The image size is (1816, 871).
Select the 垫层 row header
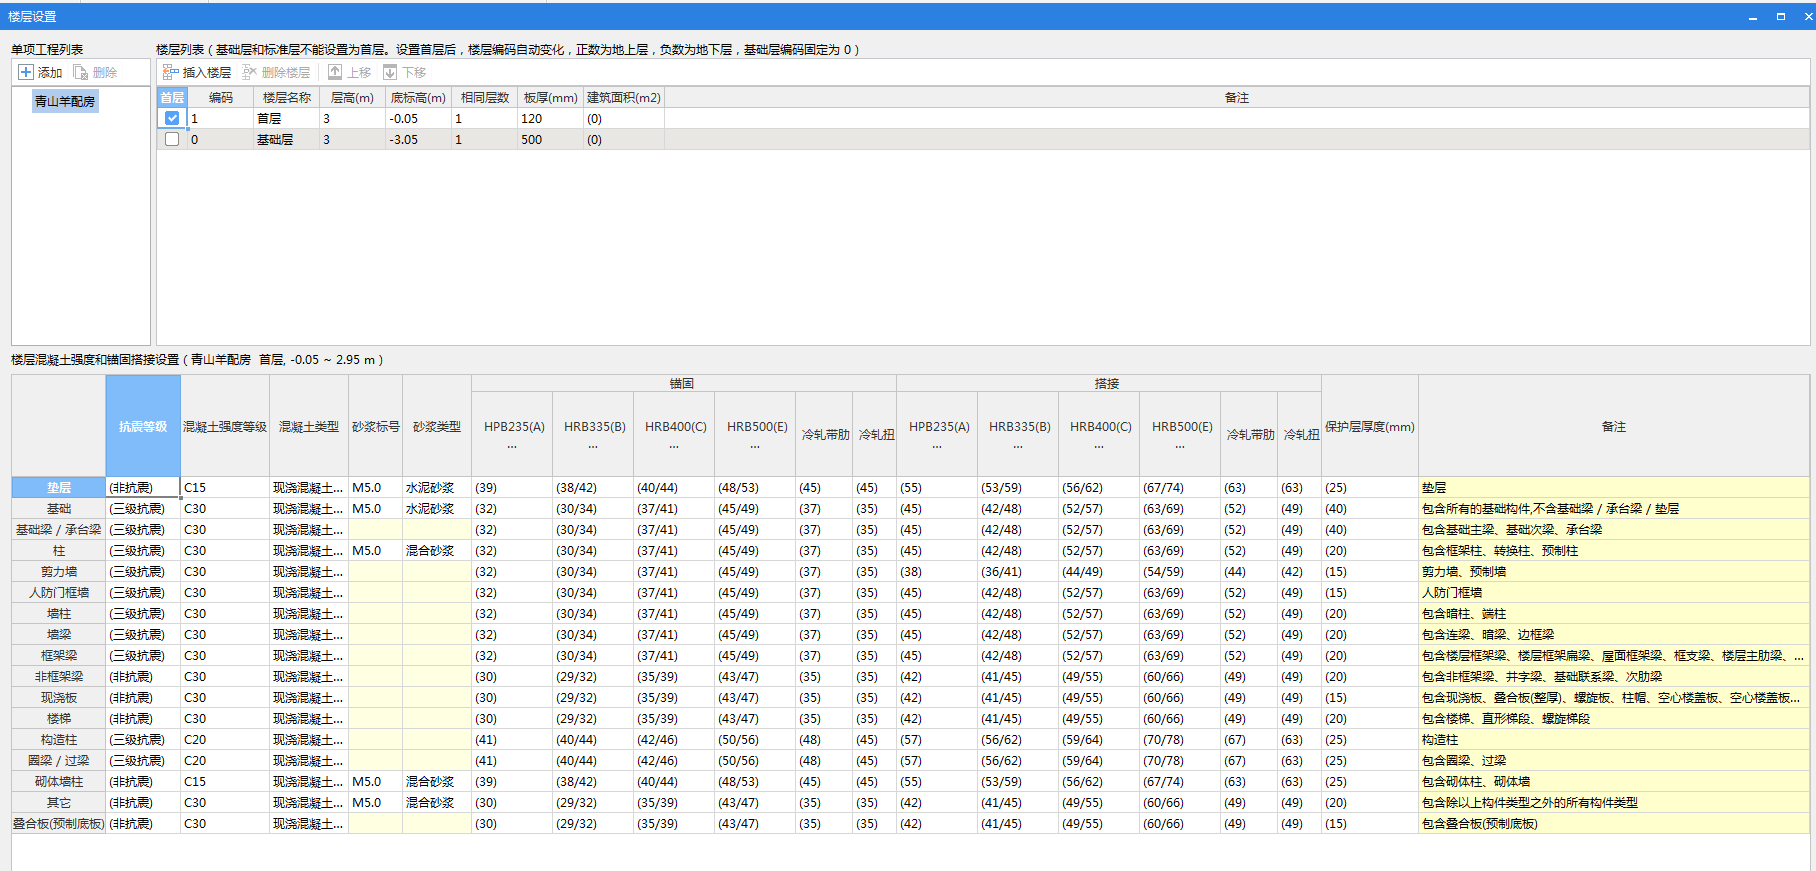(x=59, y=487)
